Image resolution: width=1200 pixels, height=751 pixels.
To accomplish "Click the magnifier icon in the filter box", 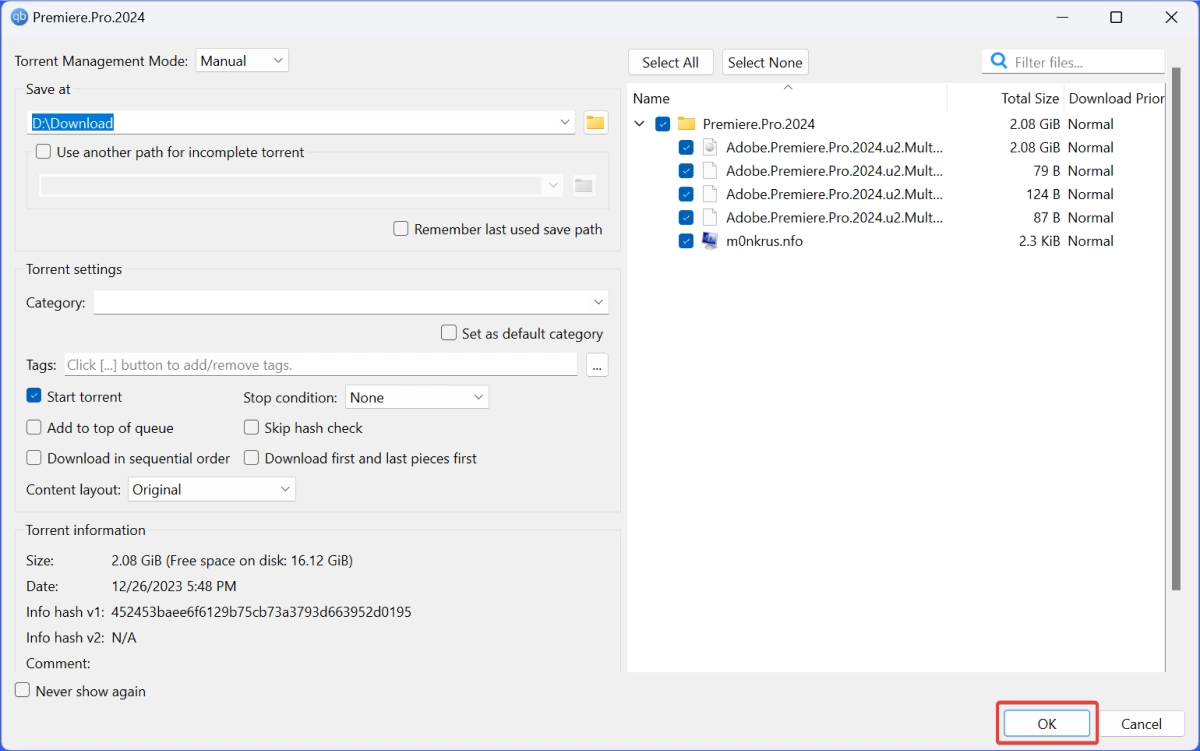I will point(998,62).
